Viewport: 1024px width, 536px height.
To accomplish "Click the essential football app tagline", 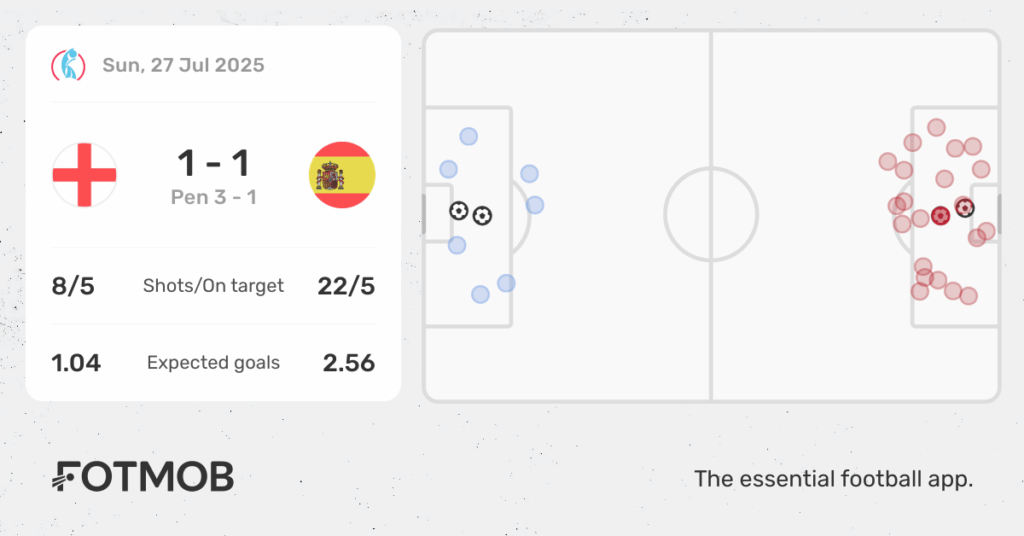I will [833, 479].
